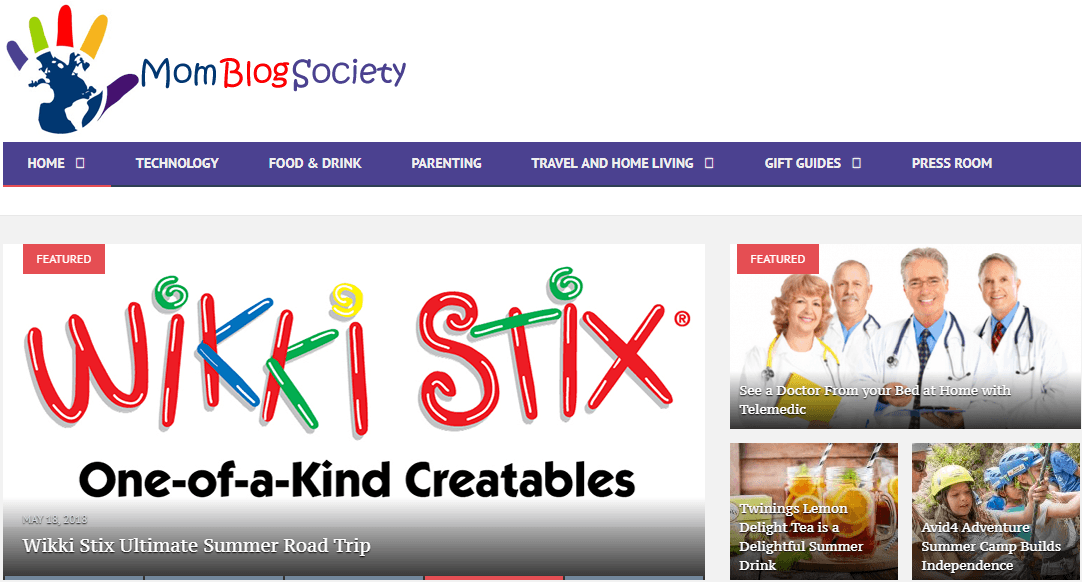This screenshot has height=582, width=1082.
Task: Open the Technology menu item
Action: (177, 164)
